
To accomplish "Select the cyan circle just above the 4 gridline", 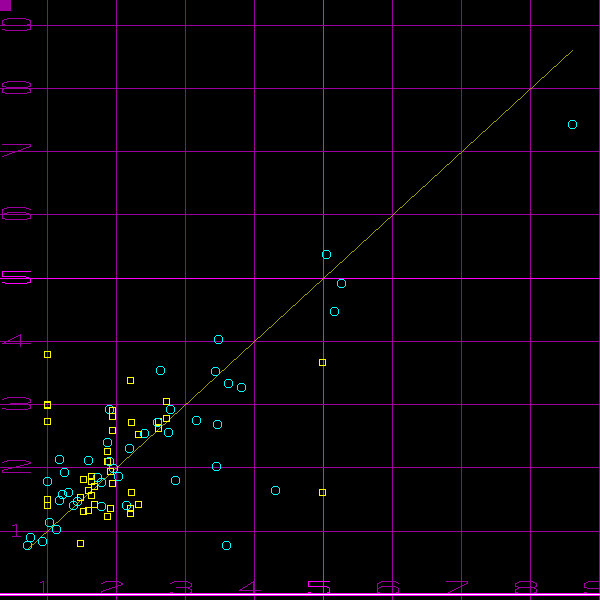I will pyautogui.click(x=218, y=340).
